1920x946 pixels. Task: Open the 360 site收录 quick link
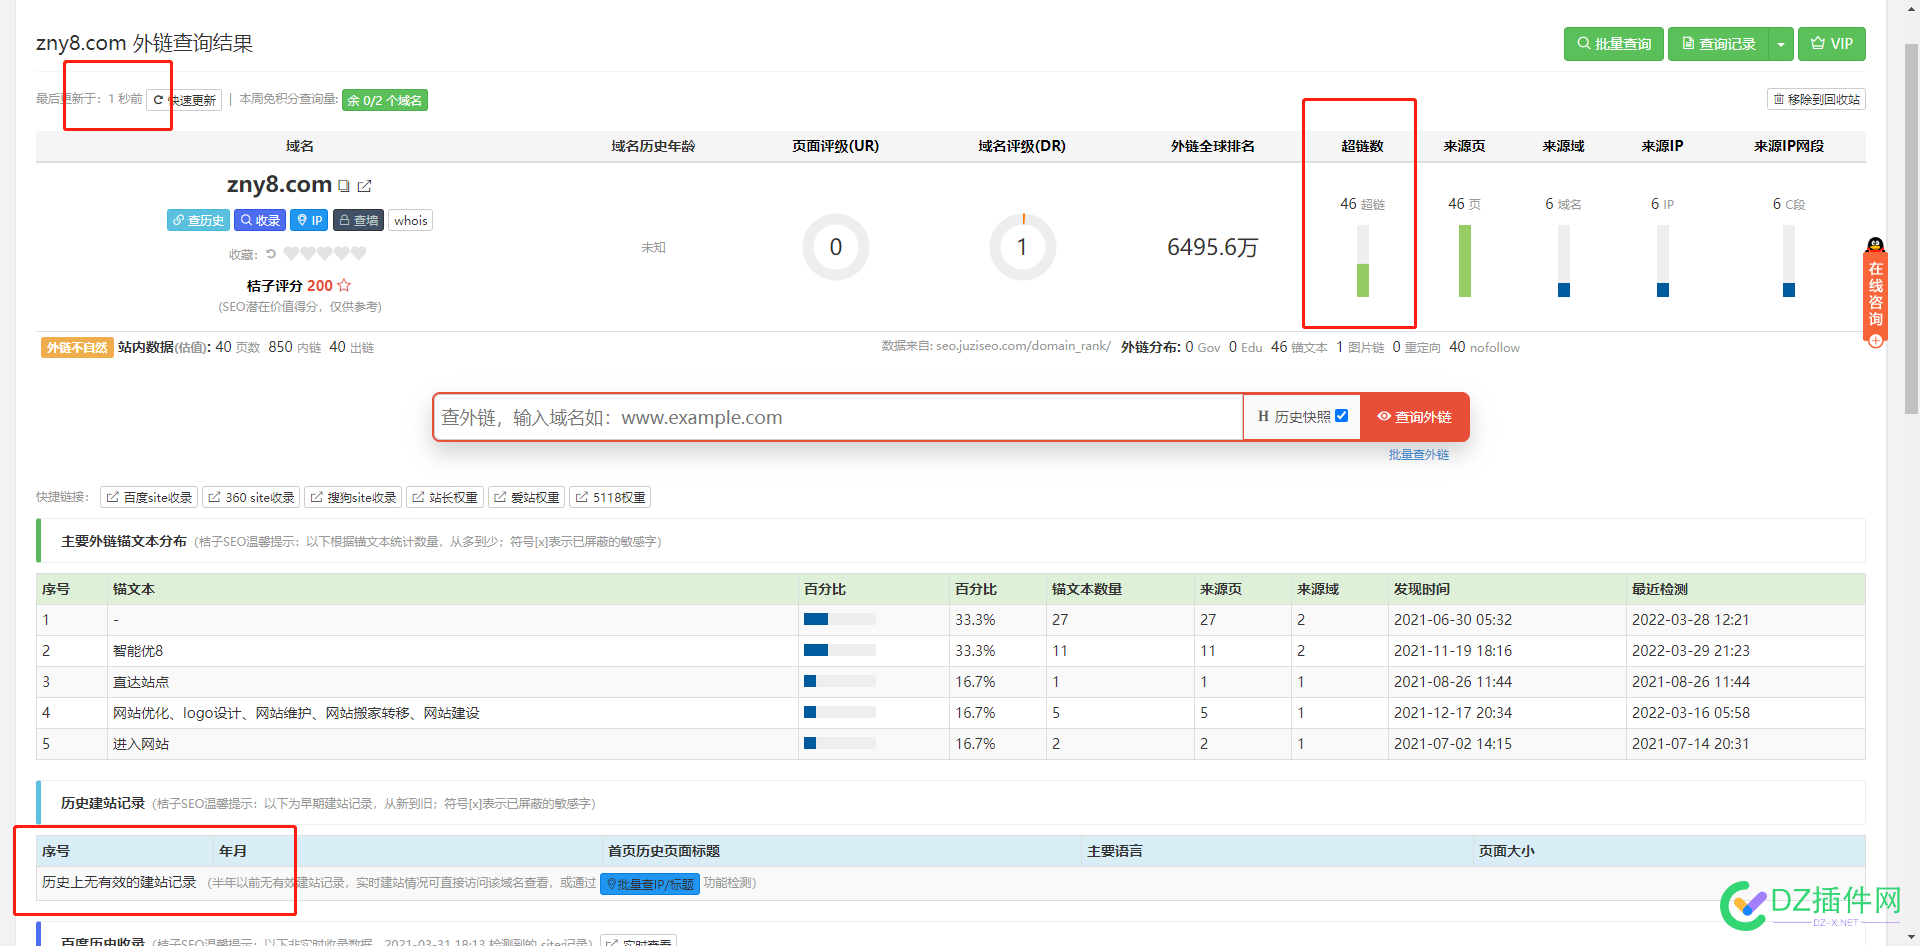251,497
